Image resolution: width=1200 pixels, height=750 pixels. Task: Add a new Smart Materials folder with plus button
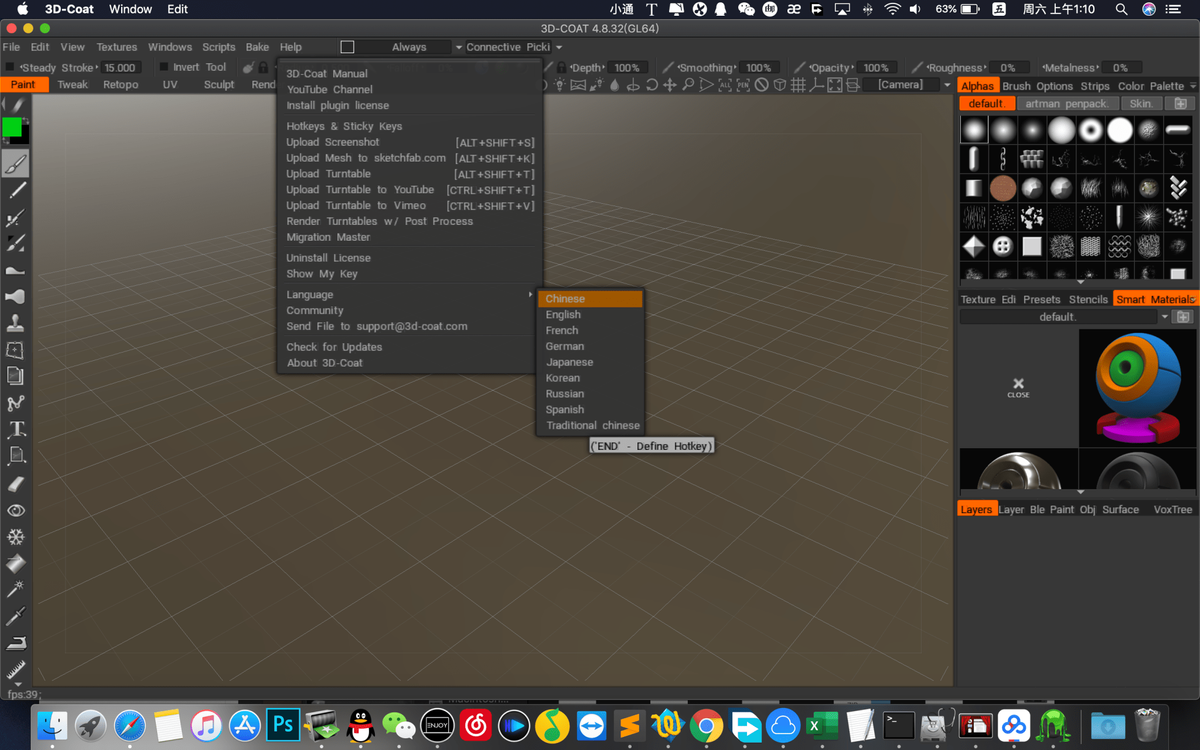1183,317
